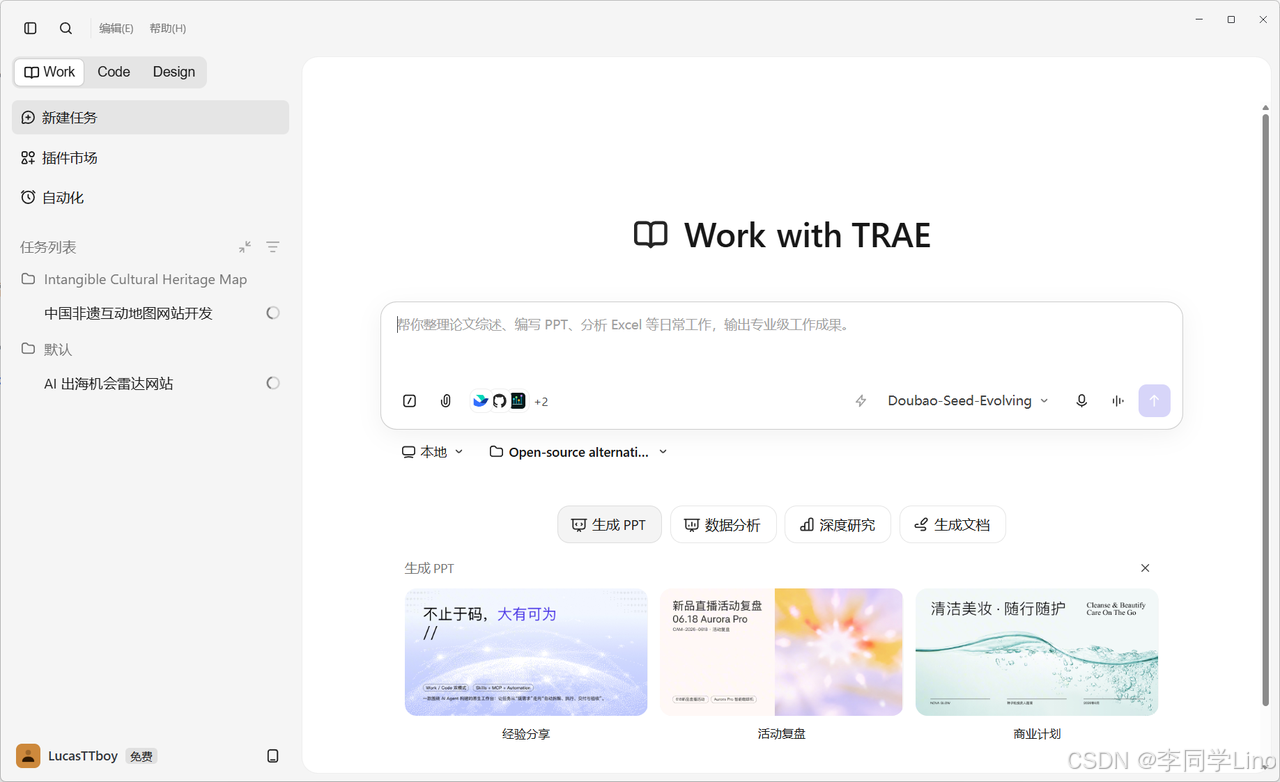Click the blue bird plugin icon

pos(481,401)
